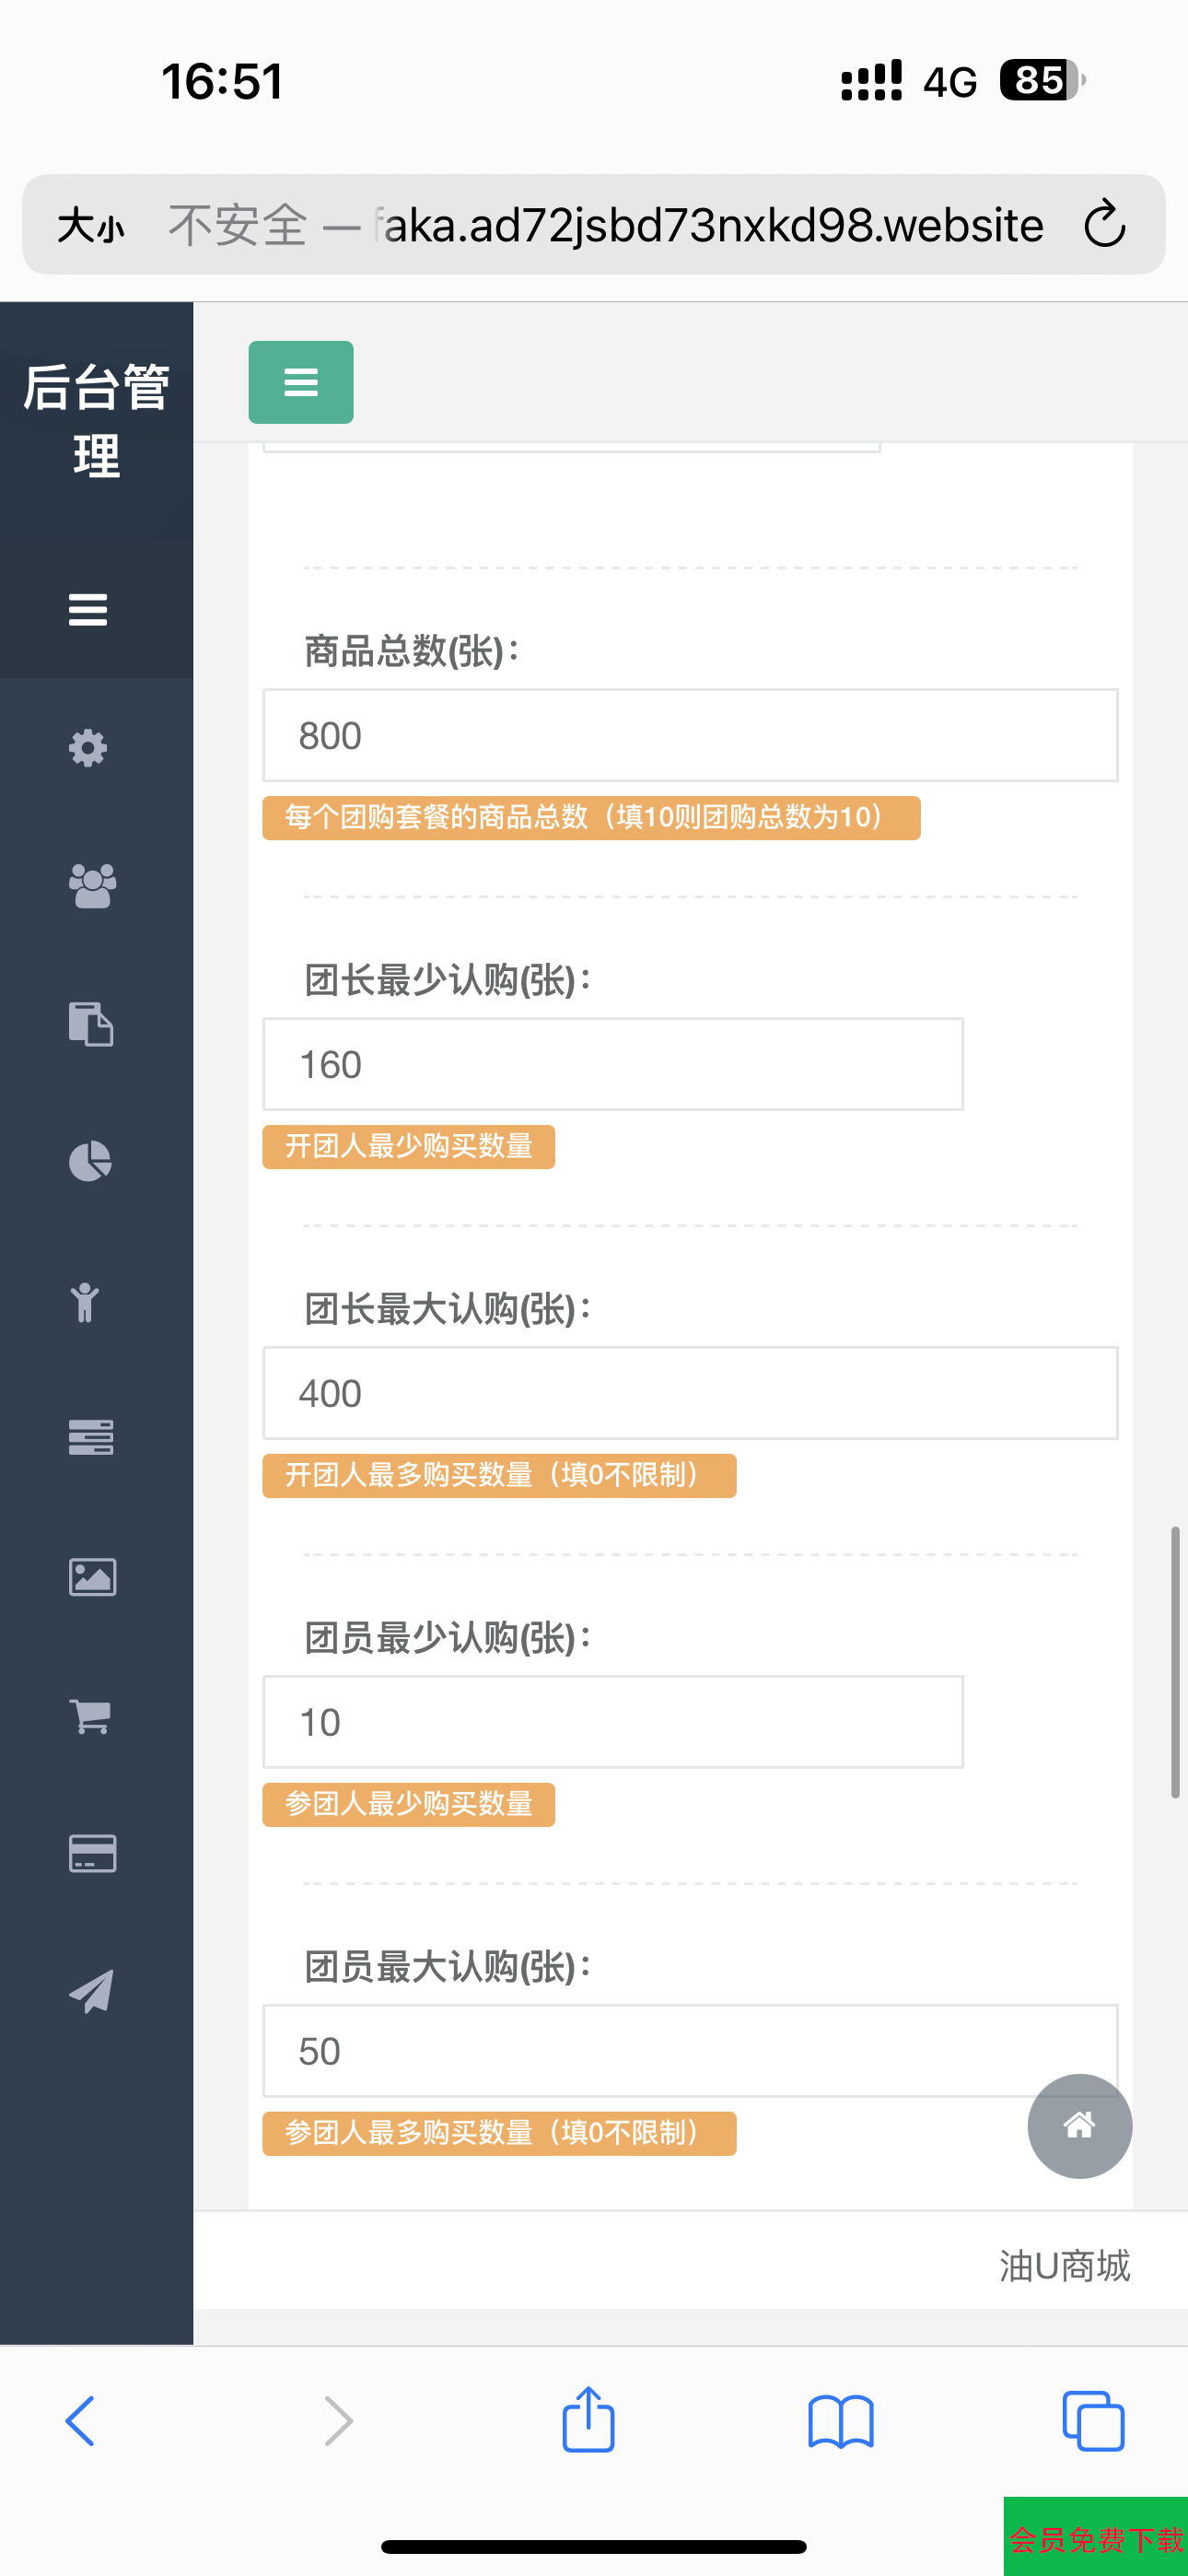Screen dimensions: 1188x2576
Task: Edit the 商品总数 field showing 800
Action: [690, 735]
